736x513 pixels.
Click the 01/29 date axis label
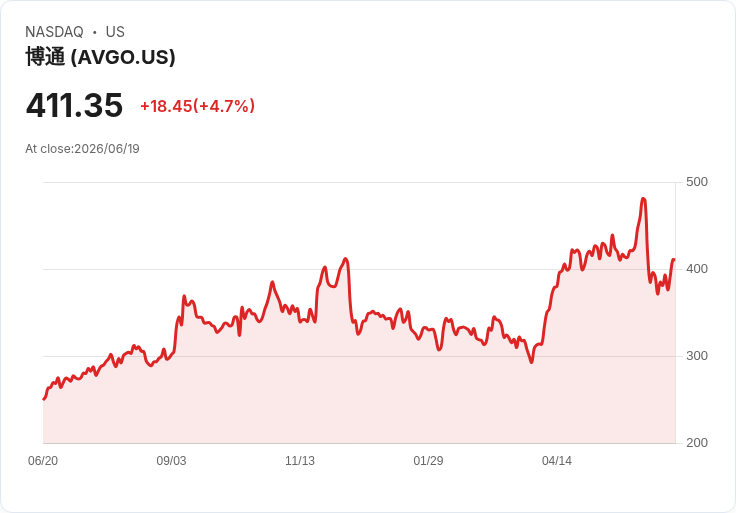pyautogui.click(x=428, y=461)
